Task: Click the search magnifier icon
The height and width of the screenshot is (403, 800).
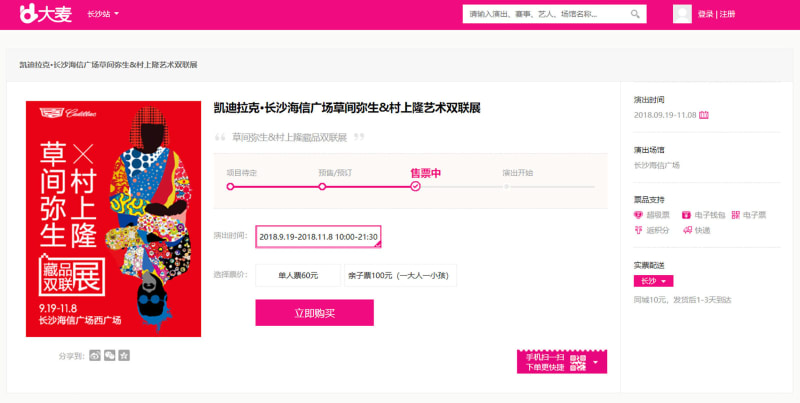Action: coord(635,14)
